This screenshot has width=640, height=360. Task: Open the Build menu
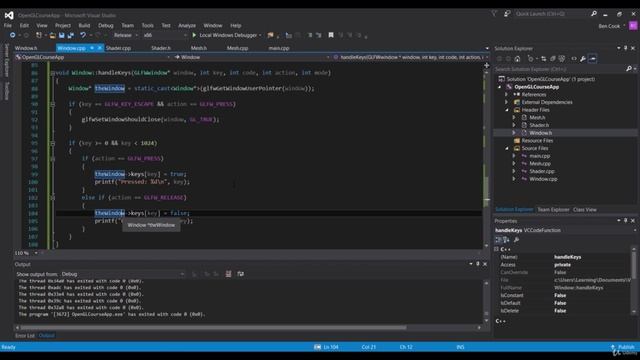pyautogui.click(x=84, y=25)
